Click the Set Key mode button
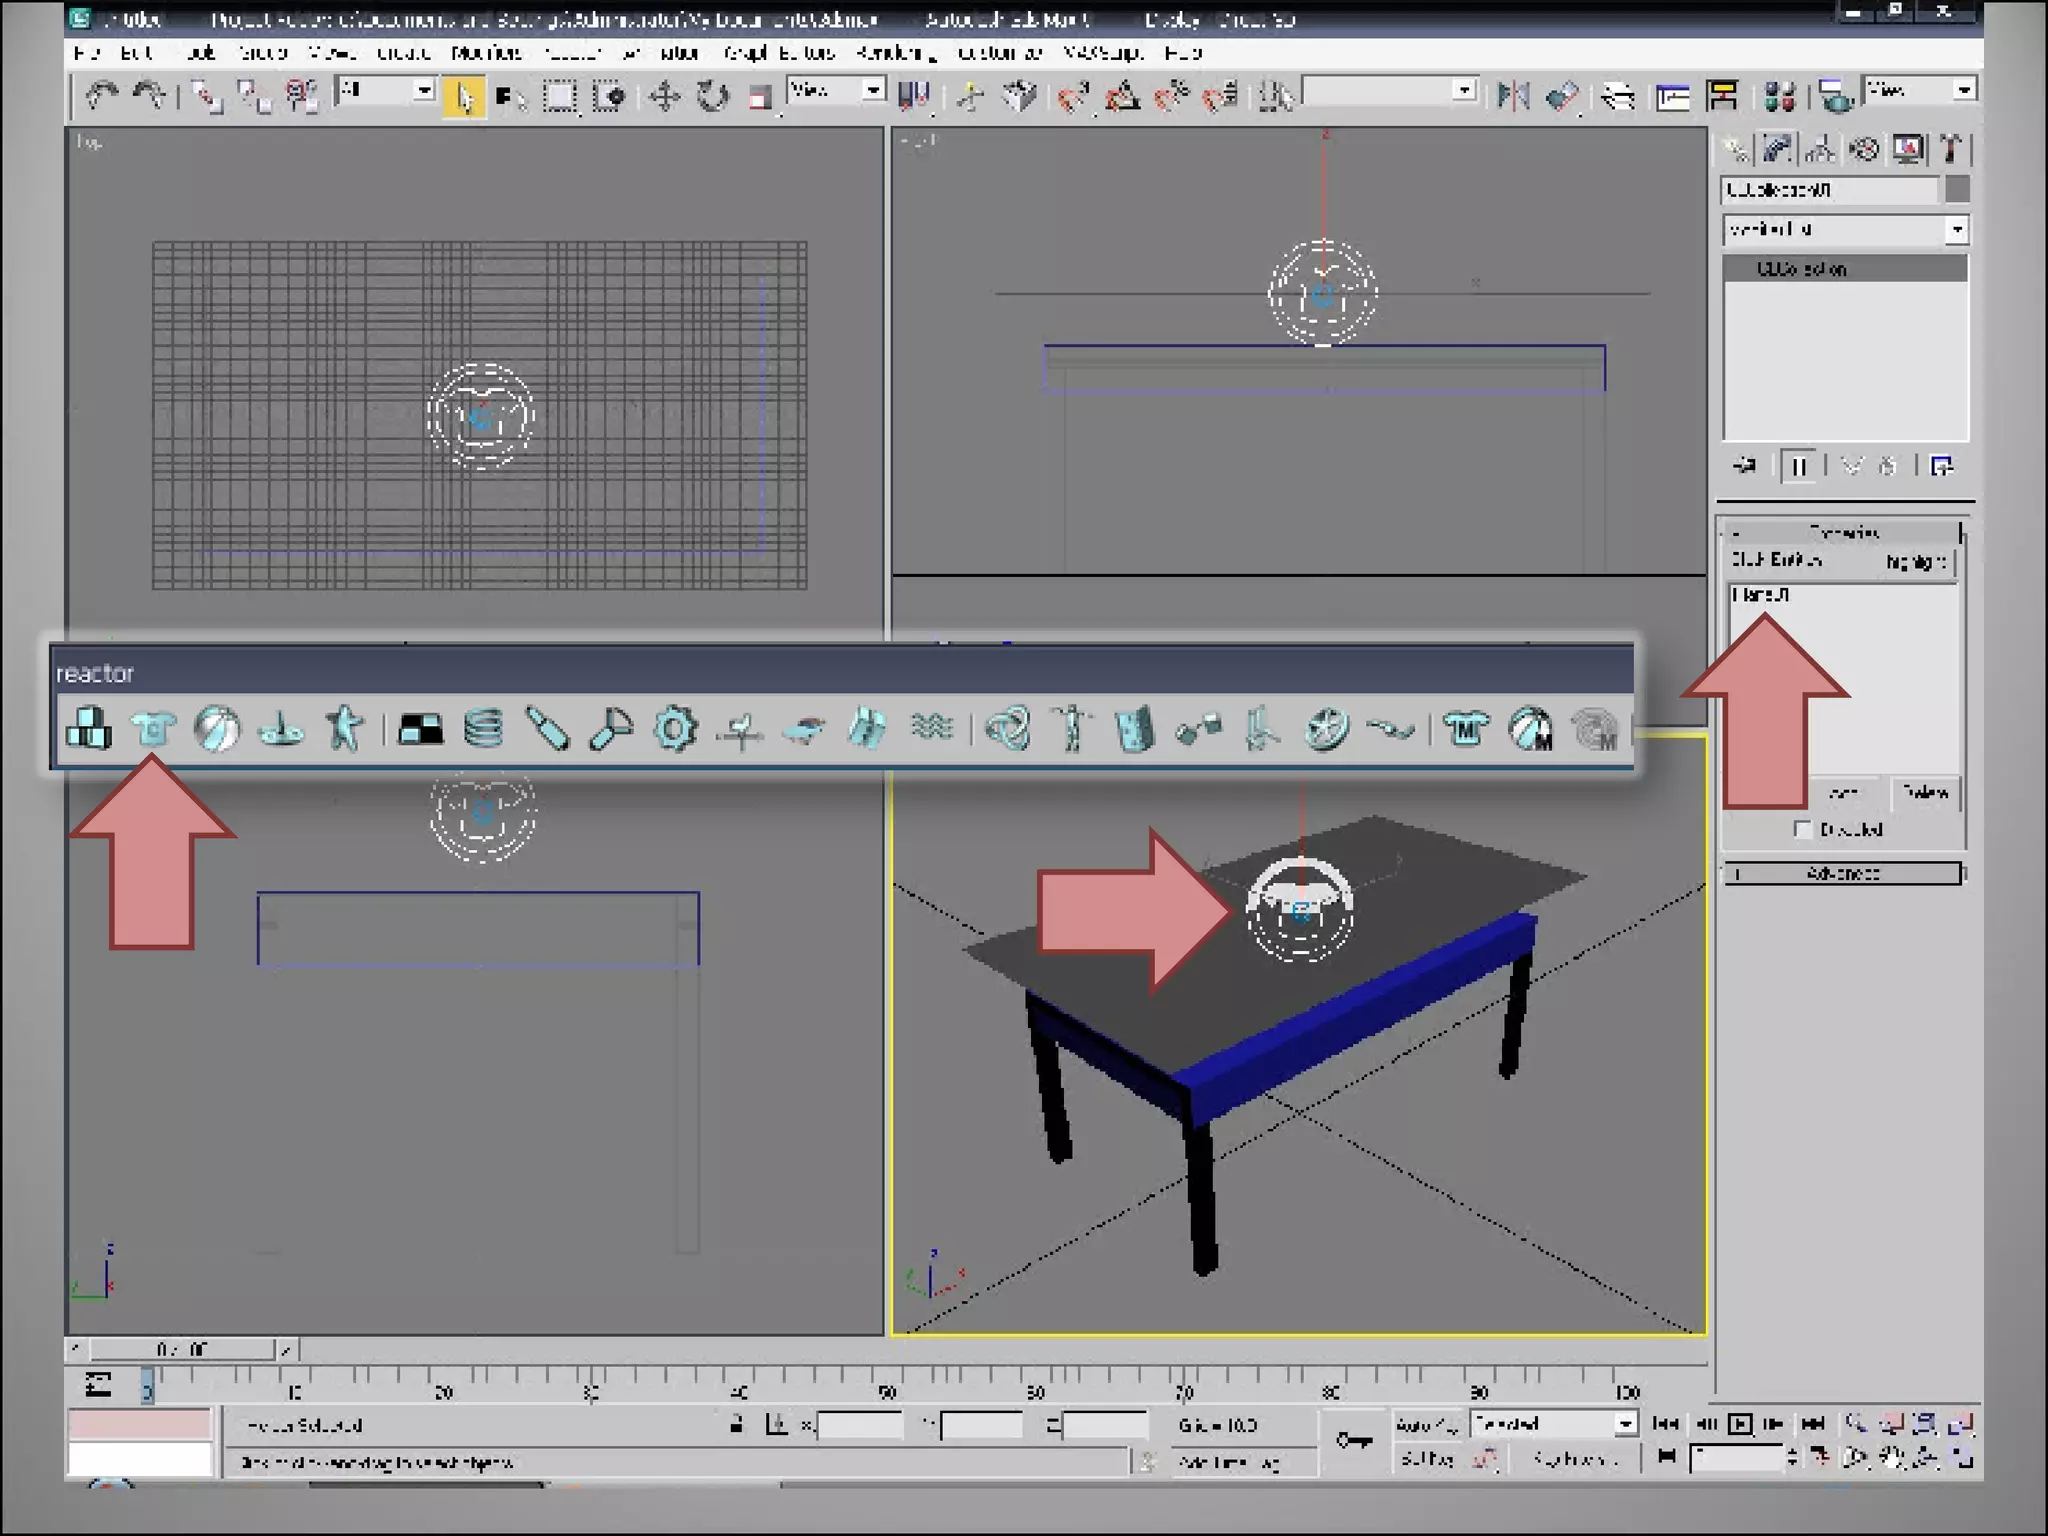 [1427, 1459]
